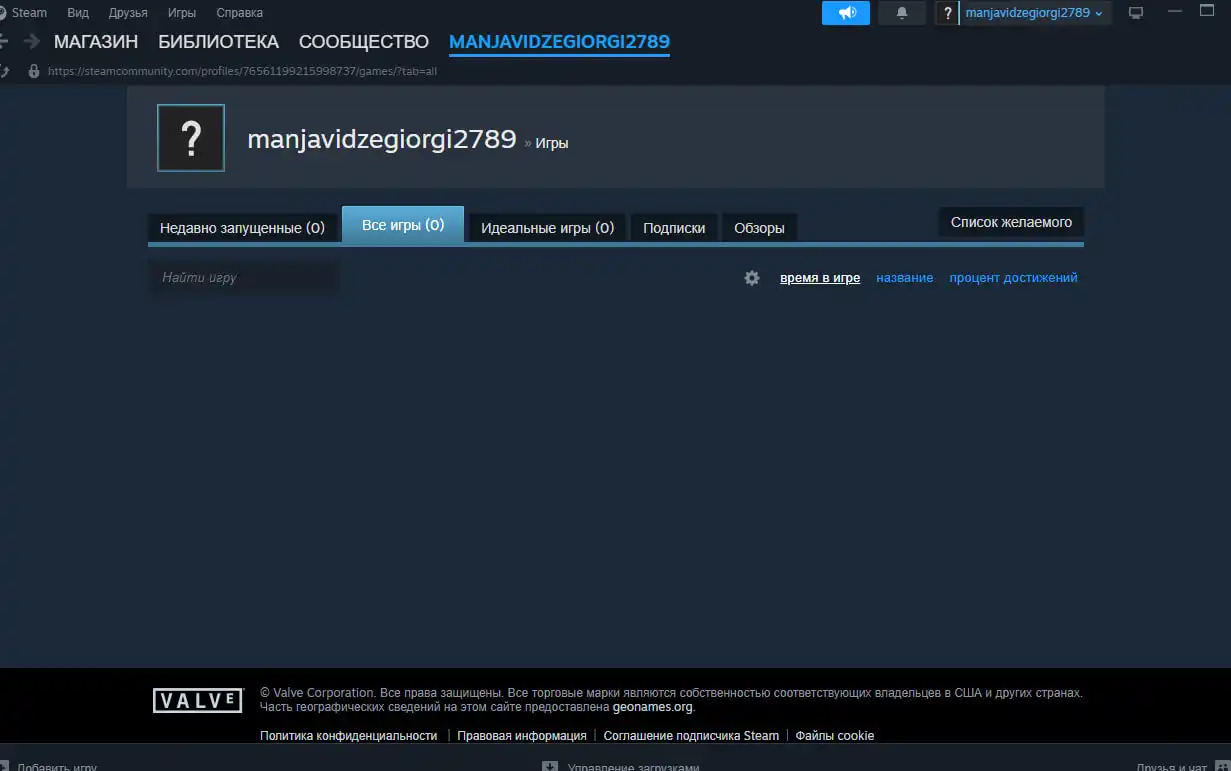
Task: Open the Подписки tab
Action: pos(674,228)
